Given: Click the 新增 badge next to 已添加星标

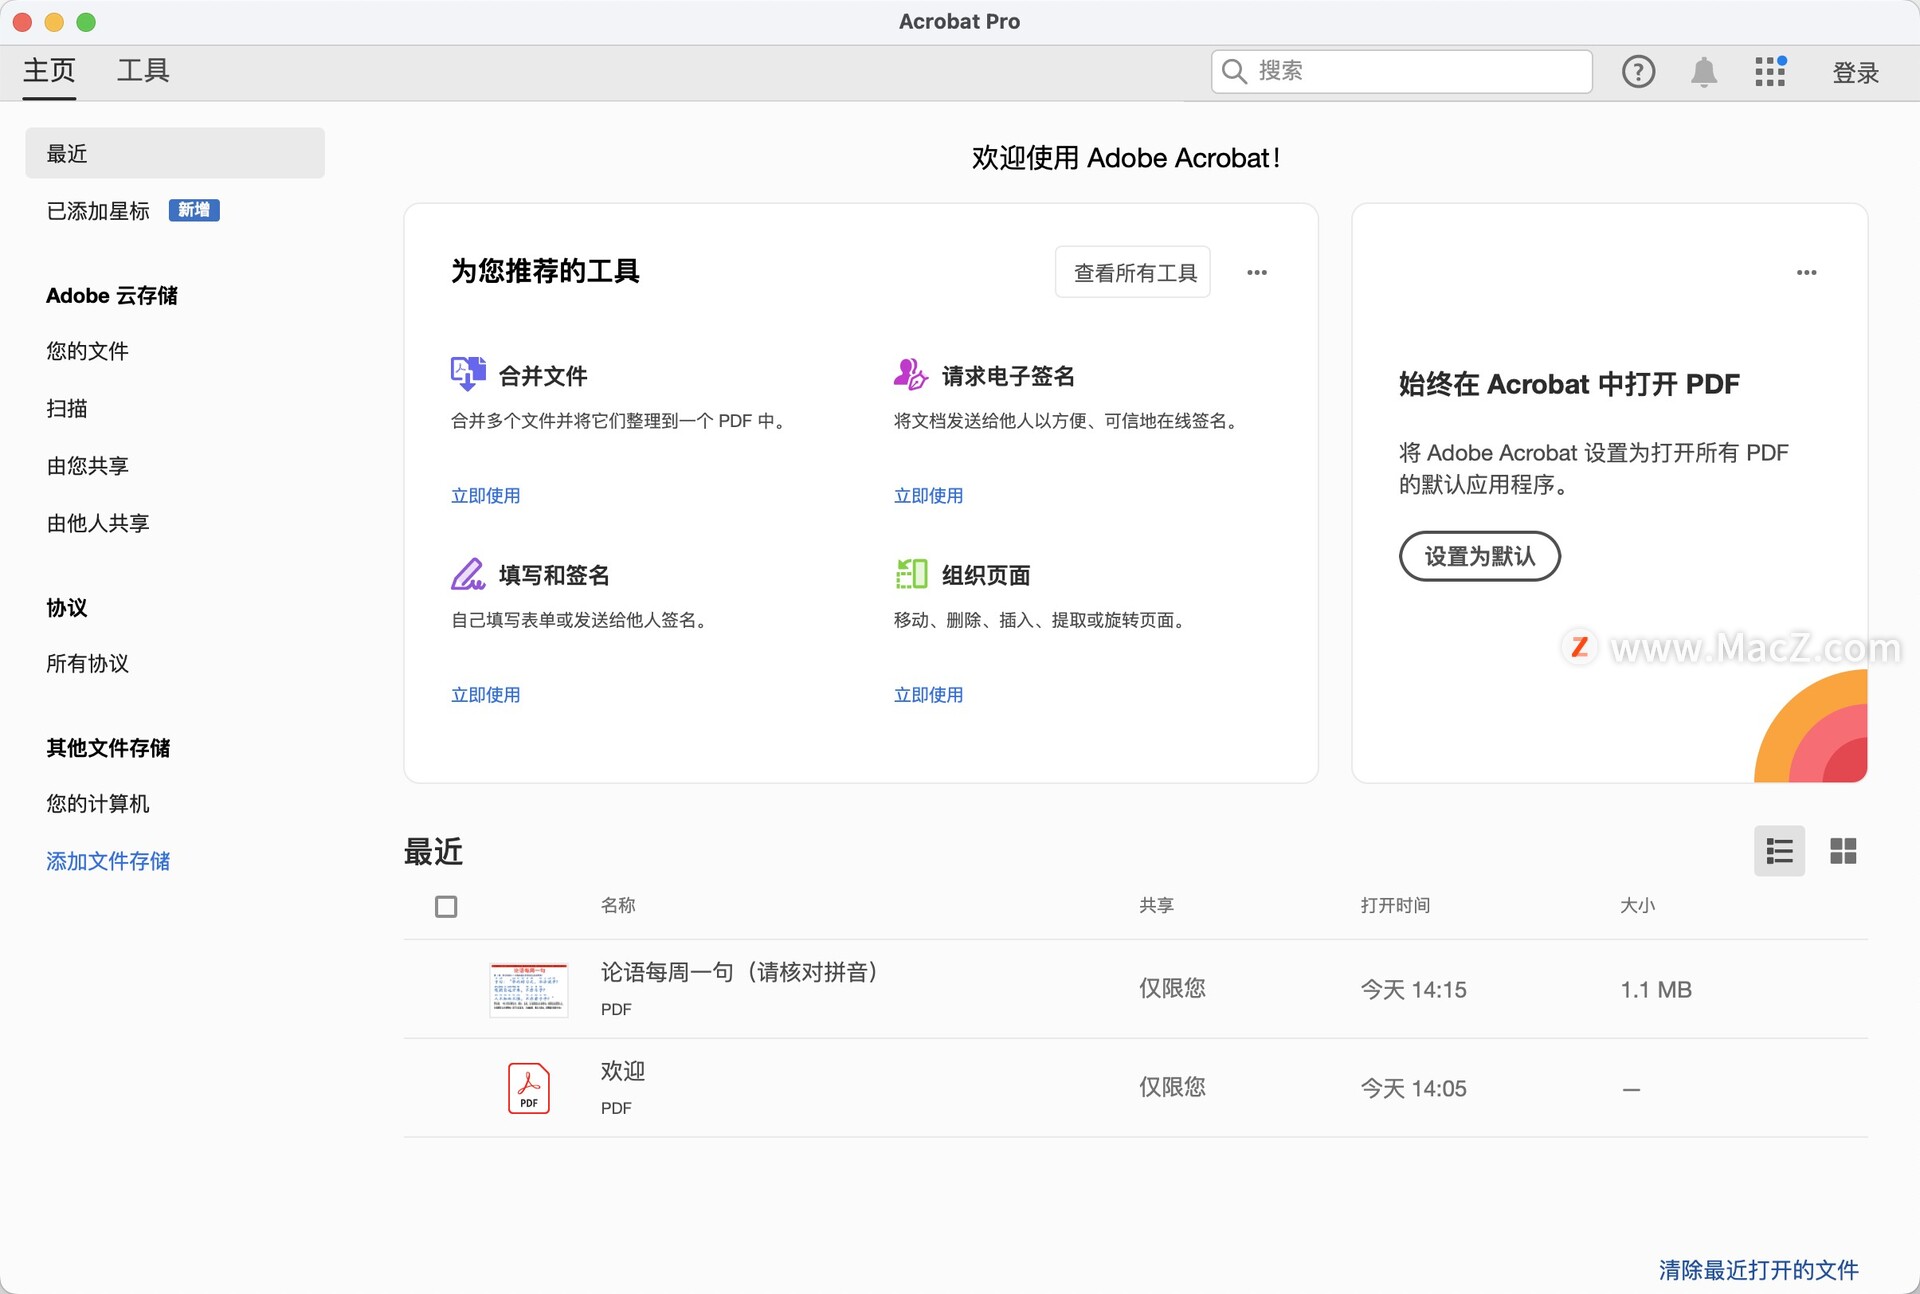Looking at the screenshot, I should tap(194, 210).
